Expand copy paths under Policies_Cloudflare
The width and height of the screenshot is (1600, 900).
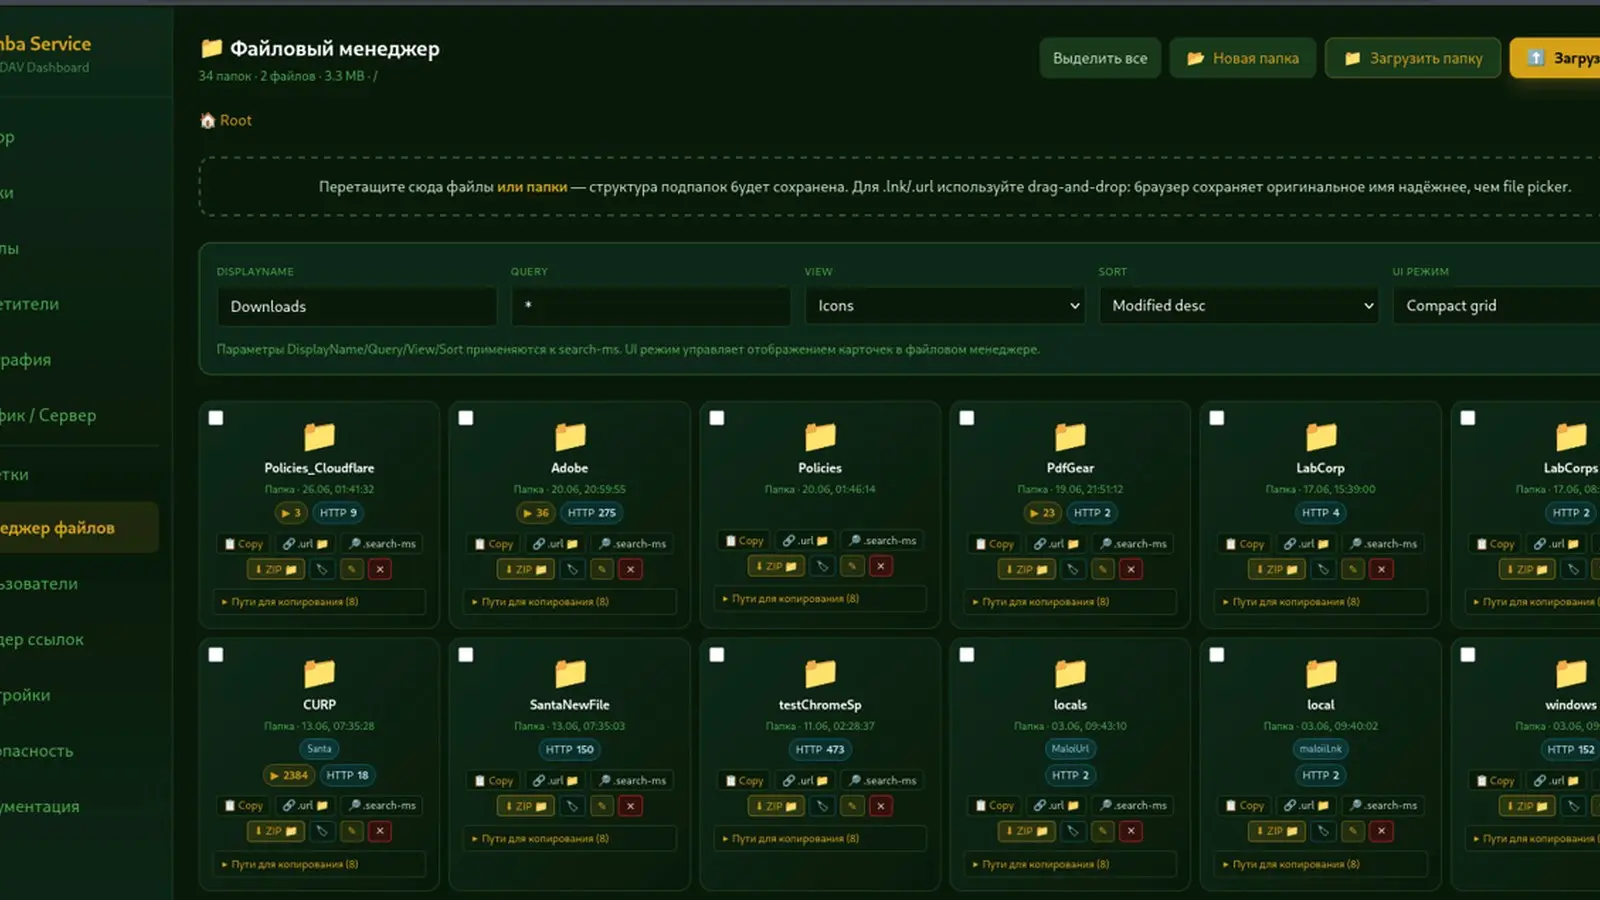[x=322, y=602]
